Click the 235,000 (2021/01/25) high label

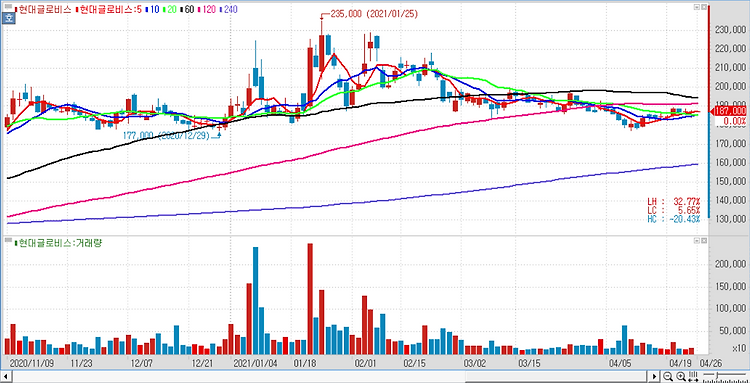pyautogui.click(x=374, y=14)
